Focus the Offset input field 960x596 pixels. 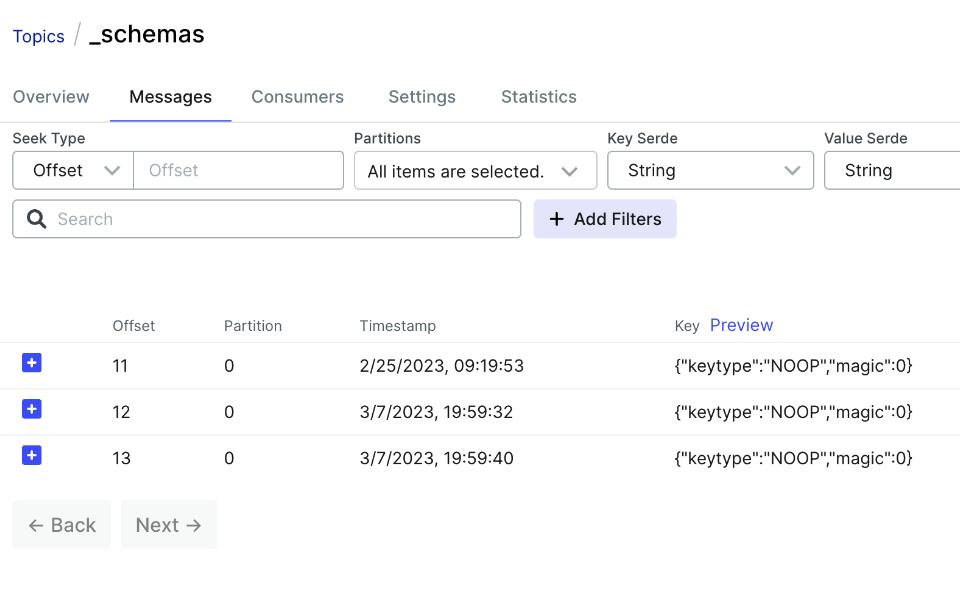[238, 171]
